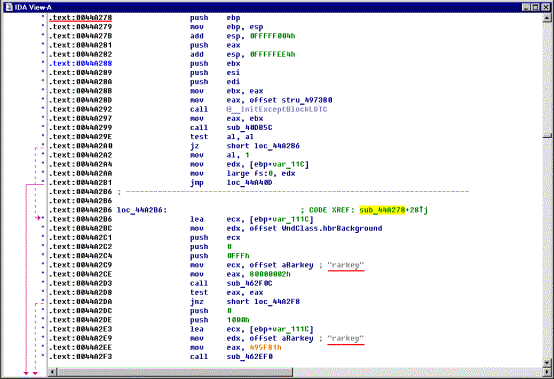This screenshot has width=554, height=379.
Task: Click the breakpoint dot beside .text:0044A292
Action: (x=43, y=108)
